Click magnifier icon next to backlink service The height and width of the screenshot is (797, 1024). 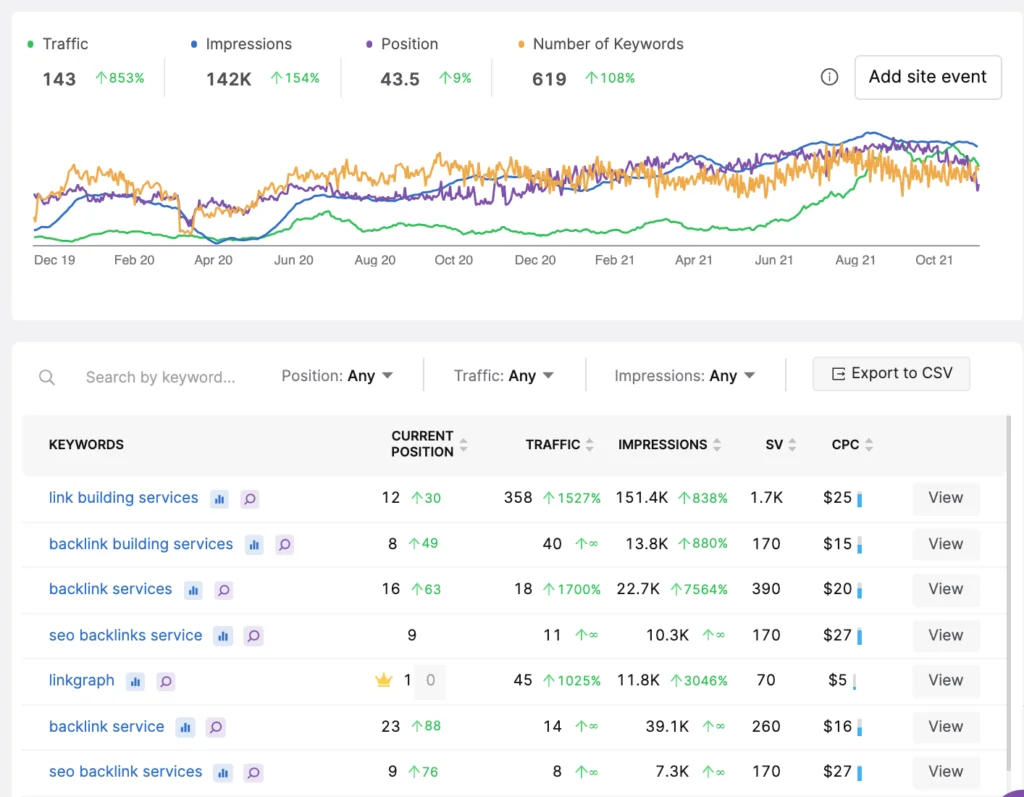tap(215, 728)
